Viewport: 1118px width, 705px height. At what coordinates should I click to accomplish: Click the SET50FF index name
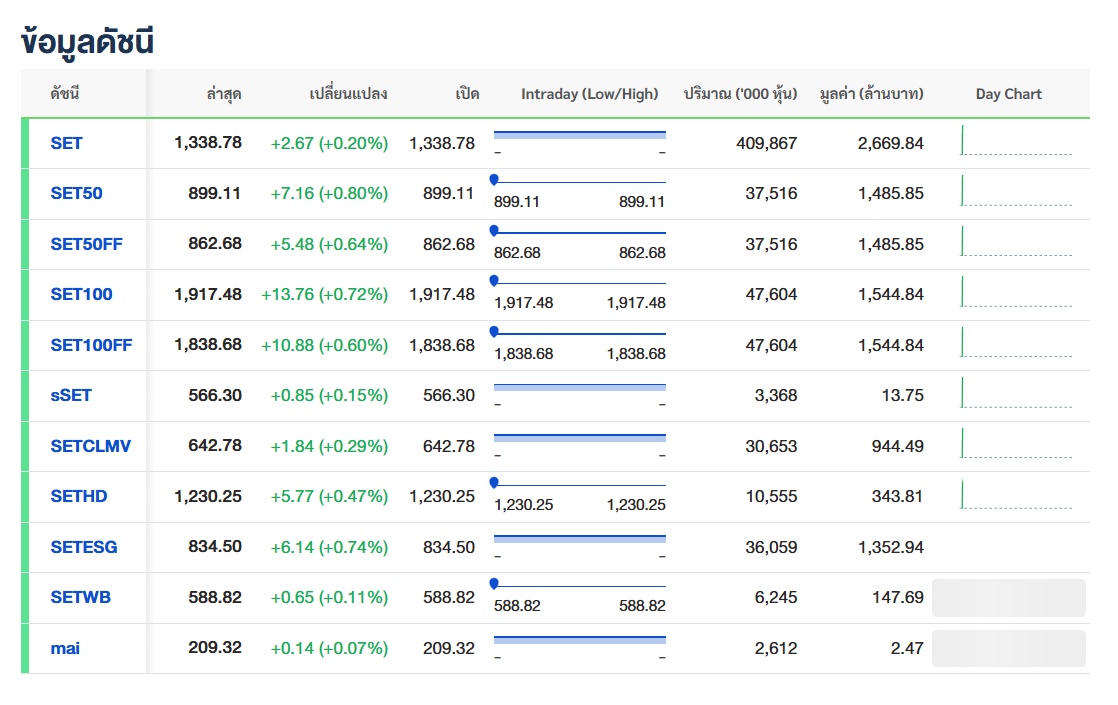(87, 244)
